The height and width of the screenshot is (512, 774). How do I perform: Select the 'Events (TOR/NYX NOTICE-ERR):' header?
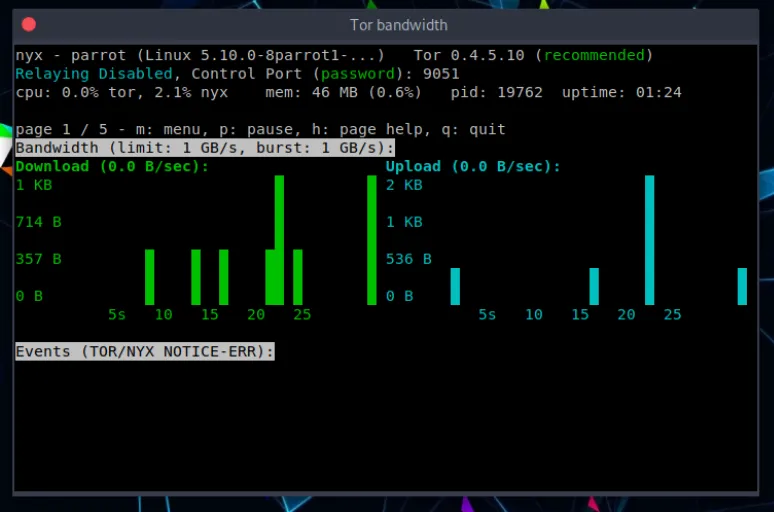coord(145,352)
